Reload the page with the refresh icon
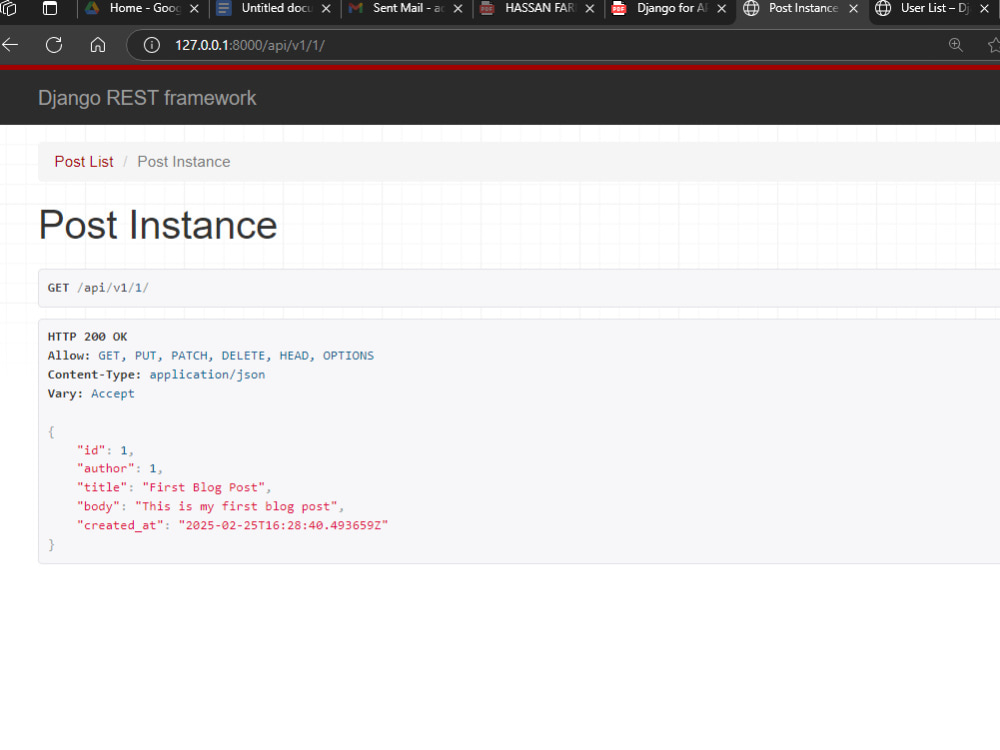1000x750 pixels. (54, 45)
